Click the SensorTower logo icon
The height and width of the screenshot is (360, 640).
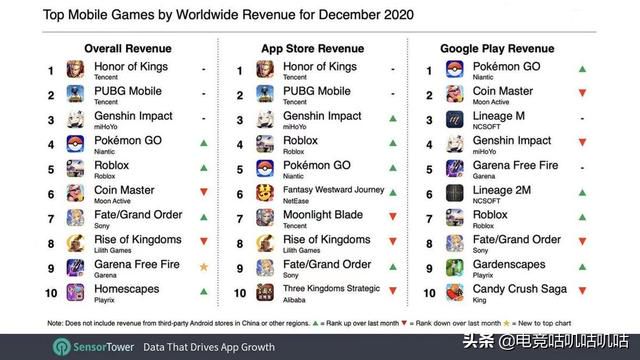(x=62, y=347)
